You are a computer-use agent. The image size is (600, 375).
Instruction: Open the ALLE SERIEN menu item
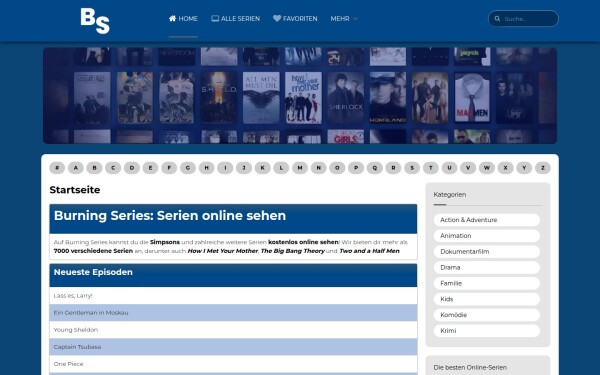click(x=235, y=18)
